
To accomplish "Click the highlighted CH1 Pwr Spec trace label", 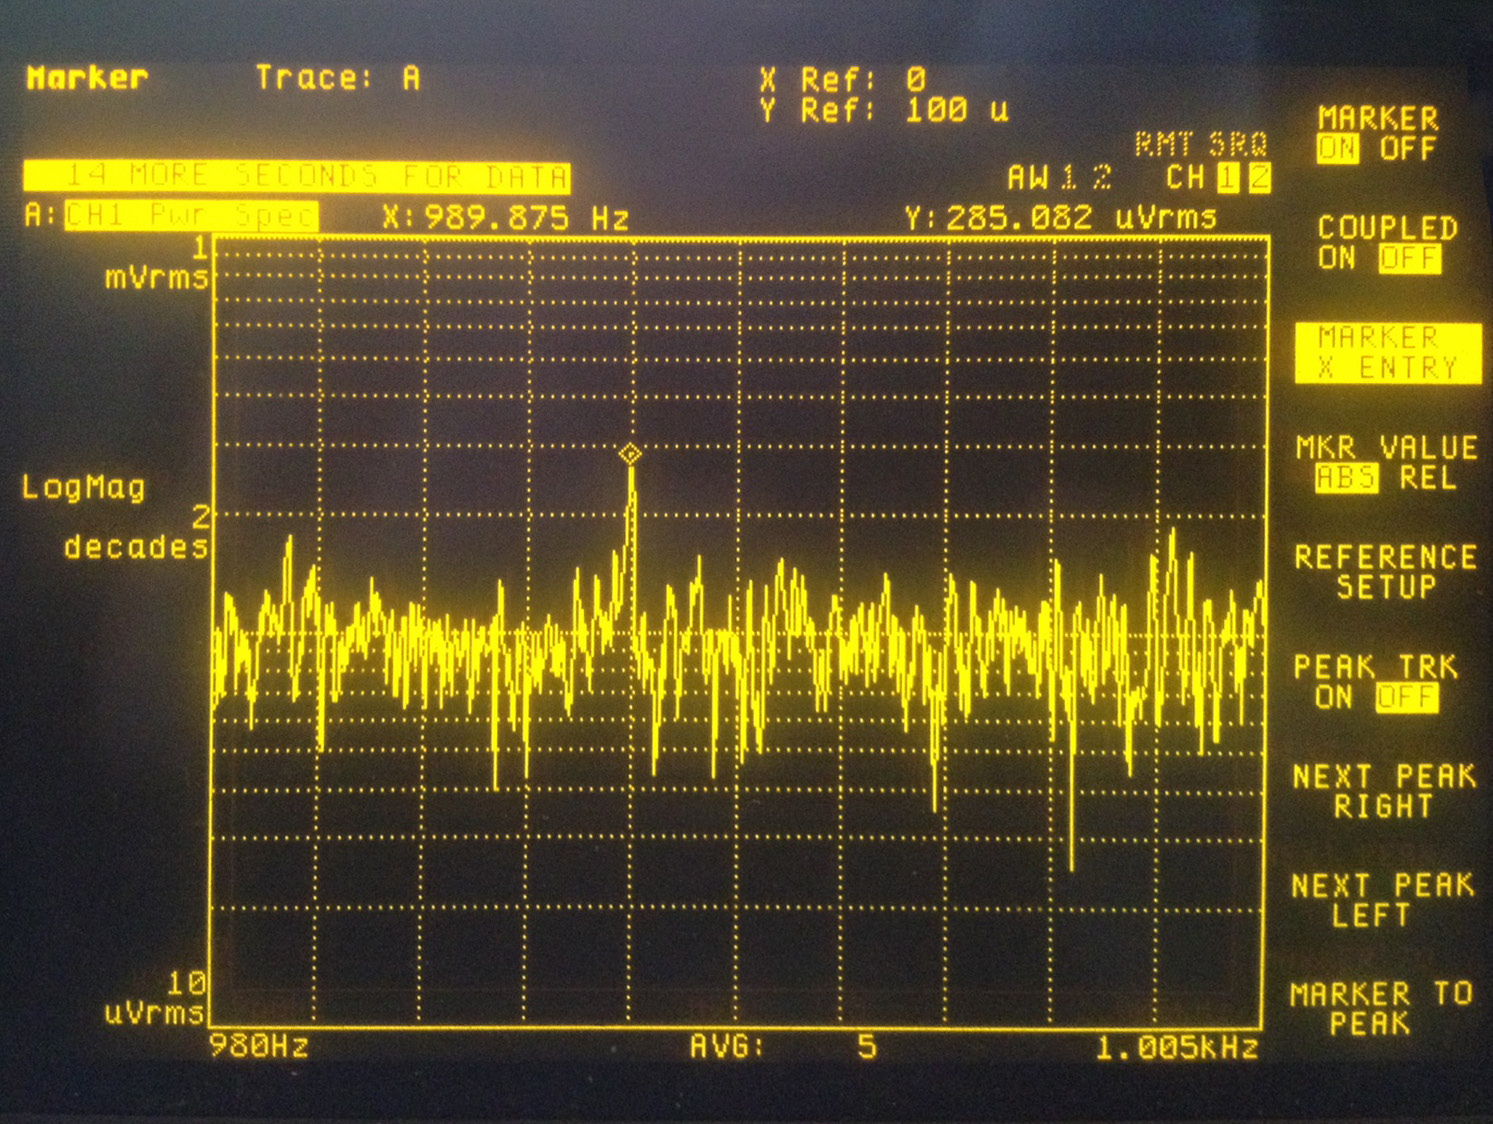I will pyautogui.click(x=190, y=213).
